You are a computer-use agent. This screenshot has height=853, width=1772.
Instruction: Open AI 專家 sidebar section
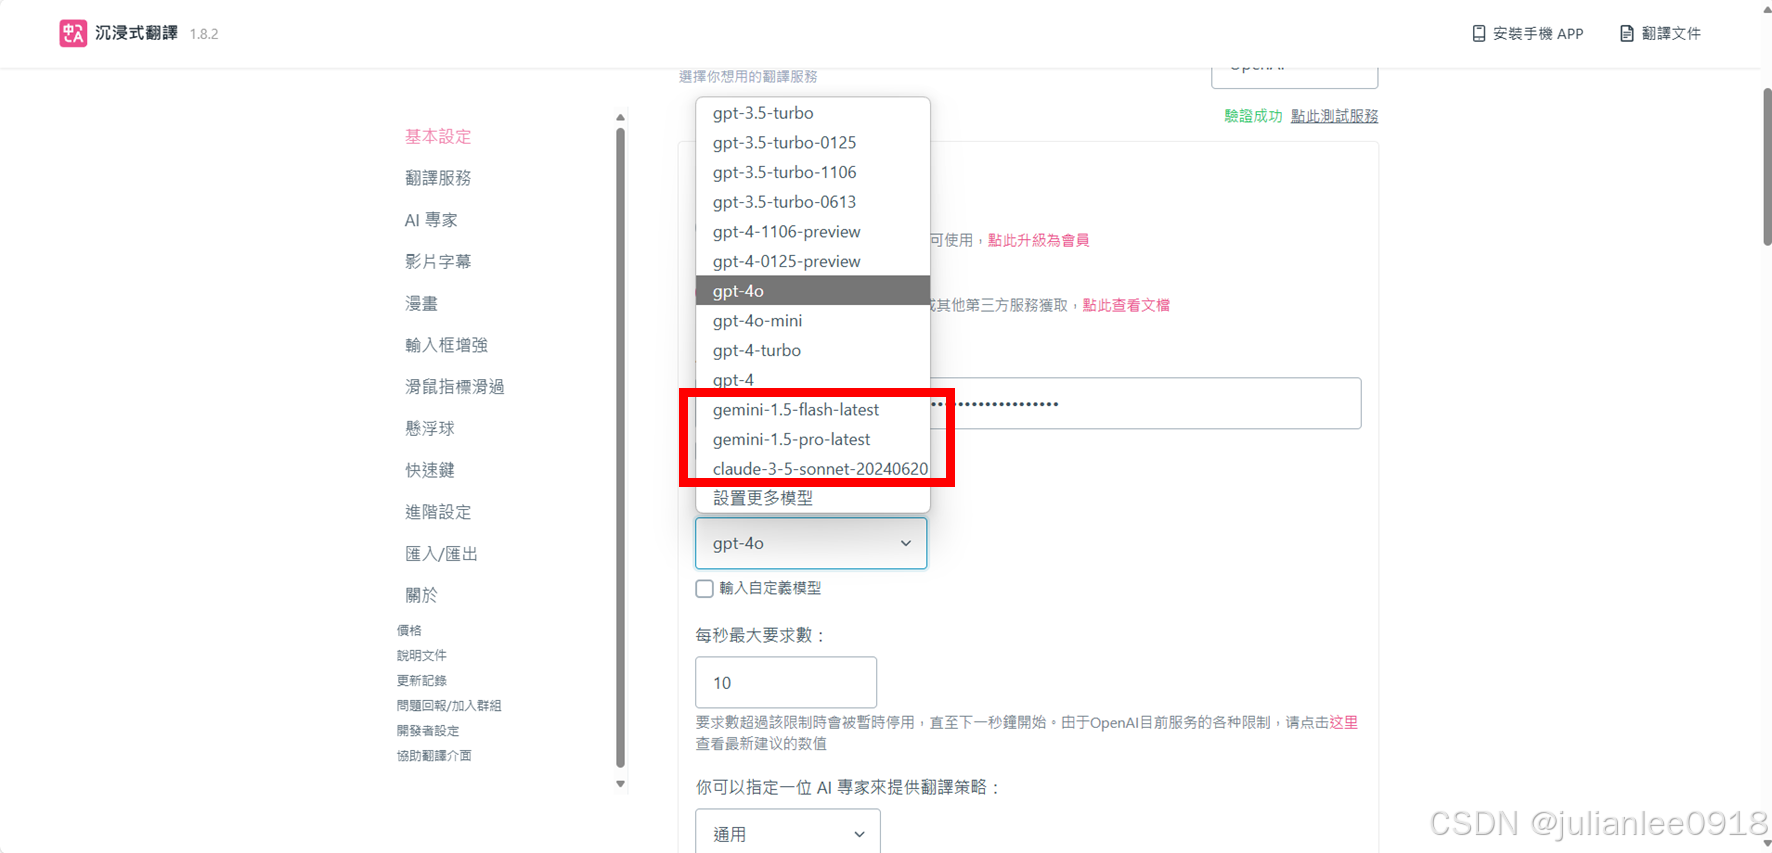pyautogui.click(x=431, y=220)
